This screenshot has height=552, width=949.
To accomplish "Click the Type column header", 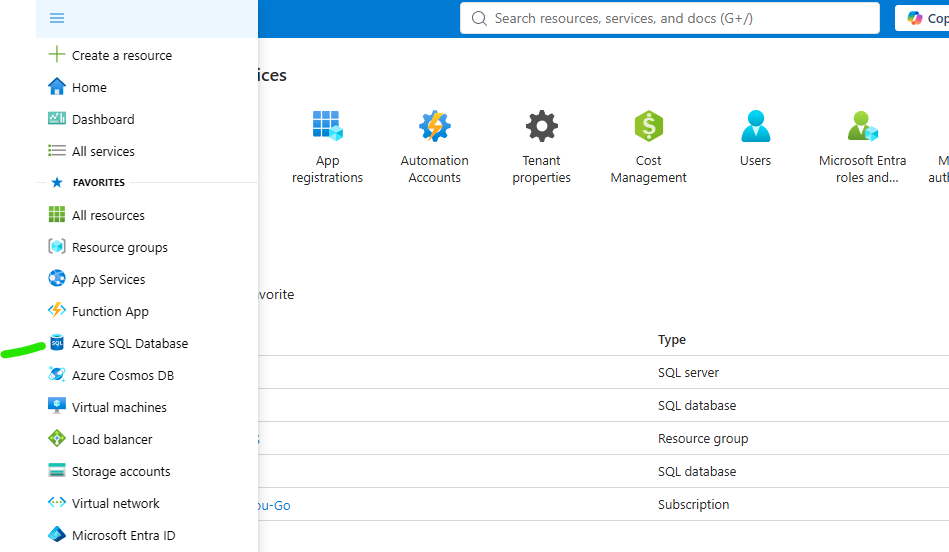I will click(x=672, y=340).
